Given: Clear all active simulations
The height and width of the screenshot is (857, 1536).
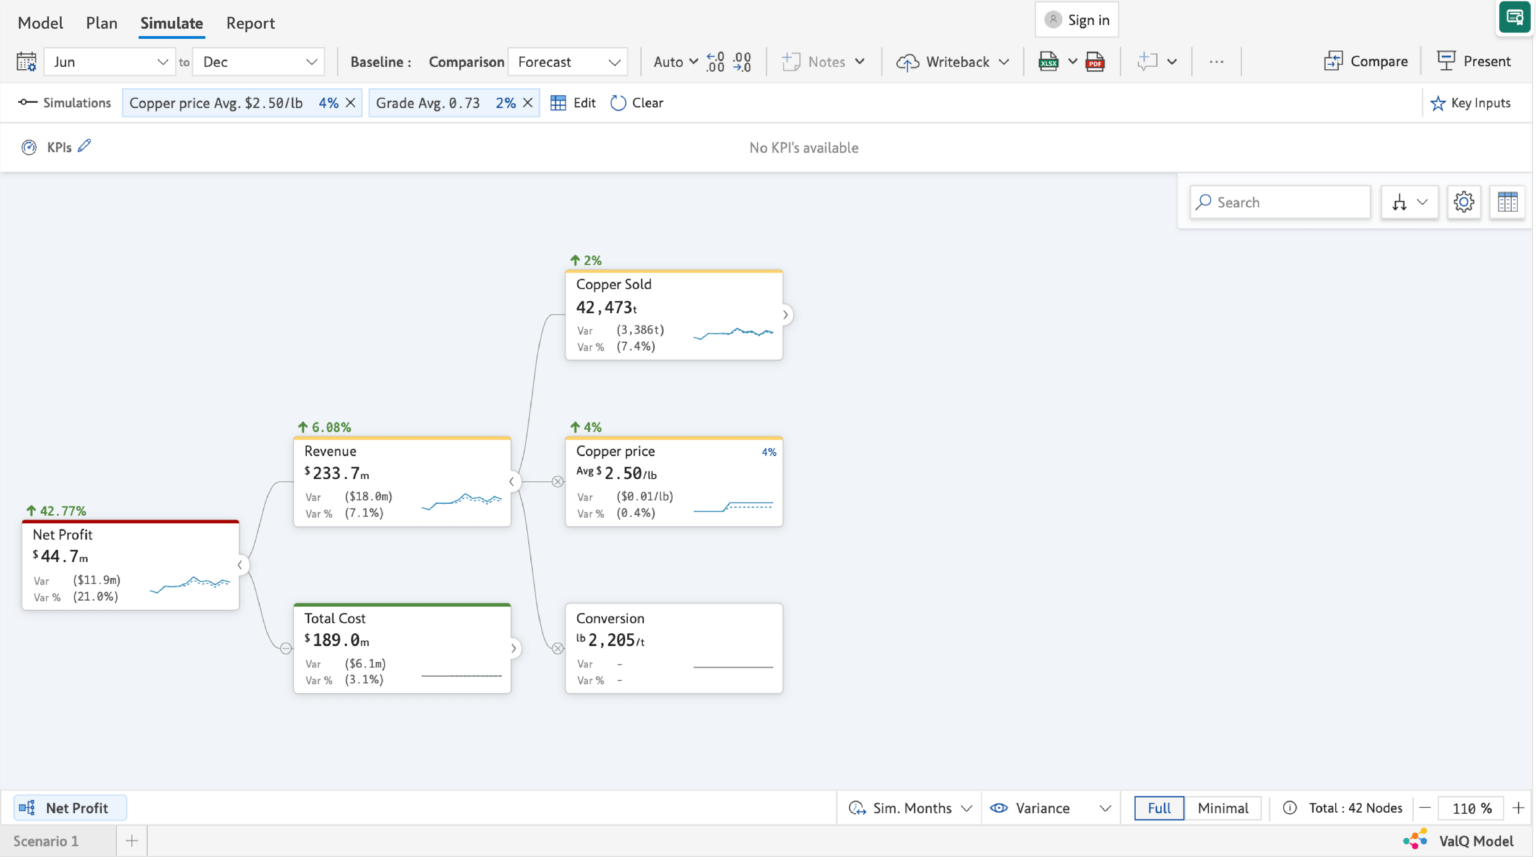Looking at the screenshot, I should [x=636, y=102].
